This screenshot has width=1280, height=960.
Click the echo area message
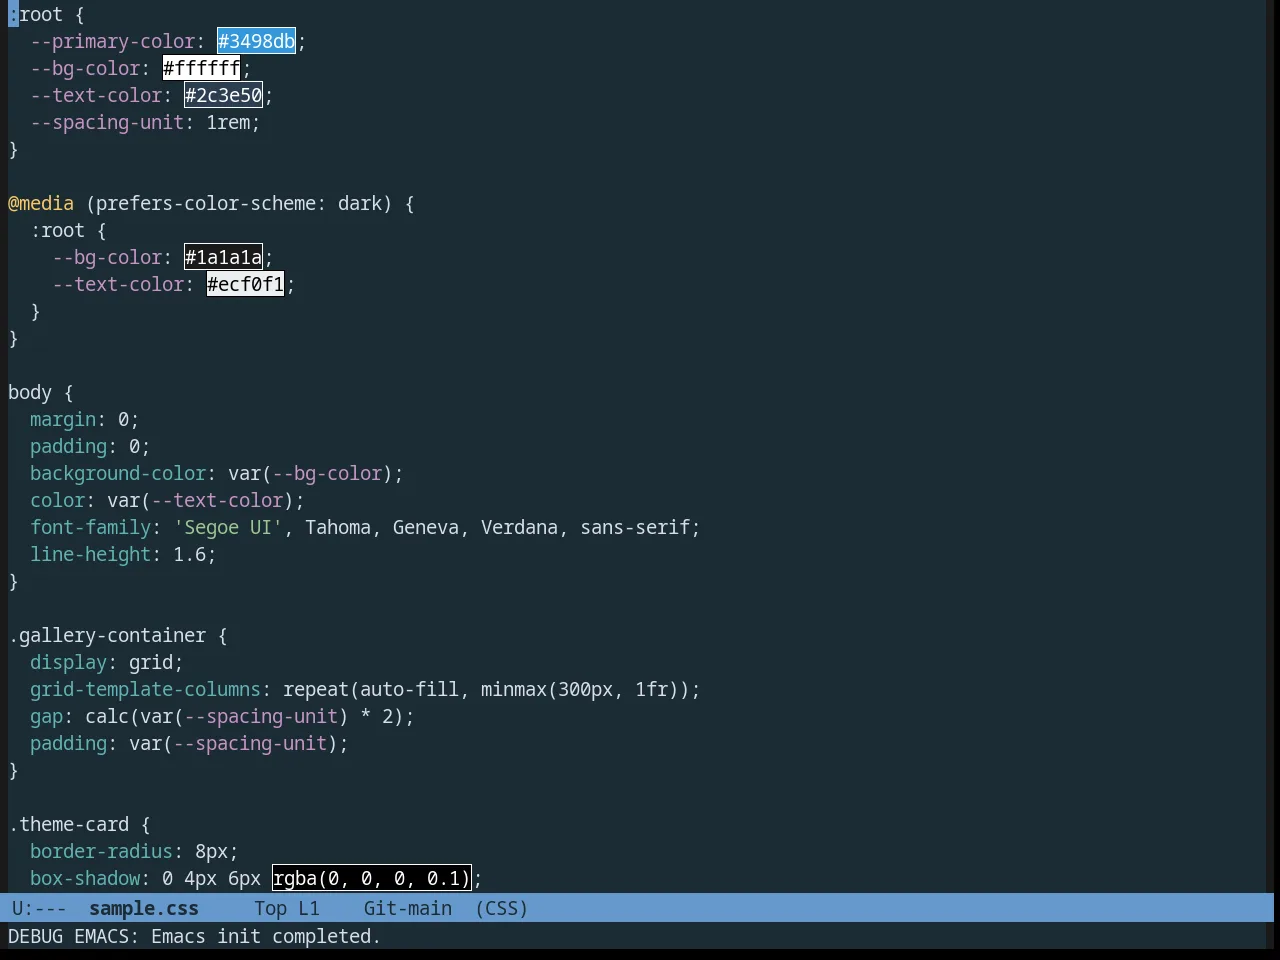tap(194, 936)
